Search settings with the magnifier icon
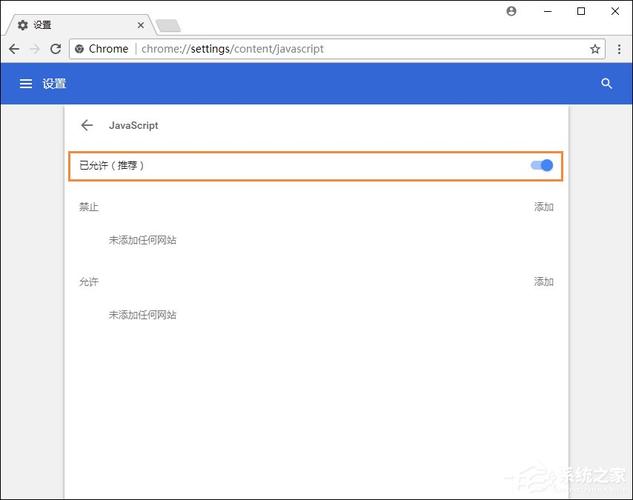The height and width of the screenshot is (500, 633). coord(606,84)
